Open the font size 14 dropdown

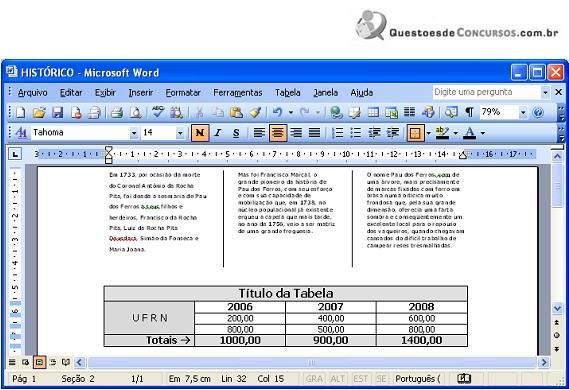click(x=180, y=133)
